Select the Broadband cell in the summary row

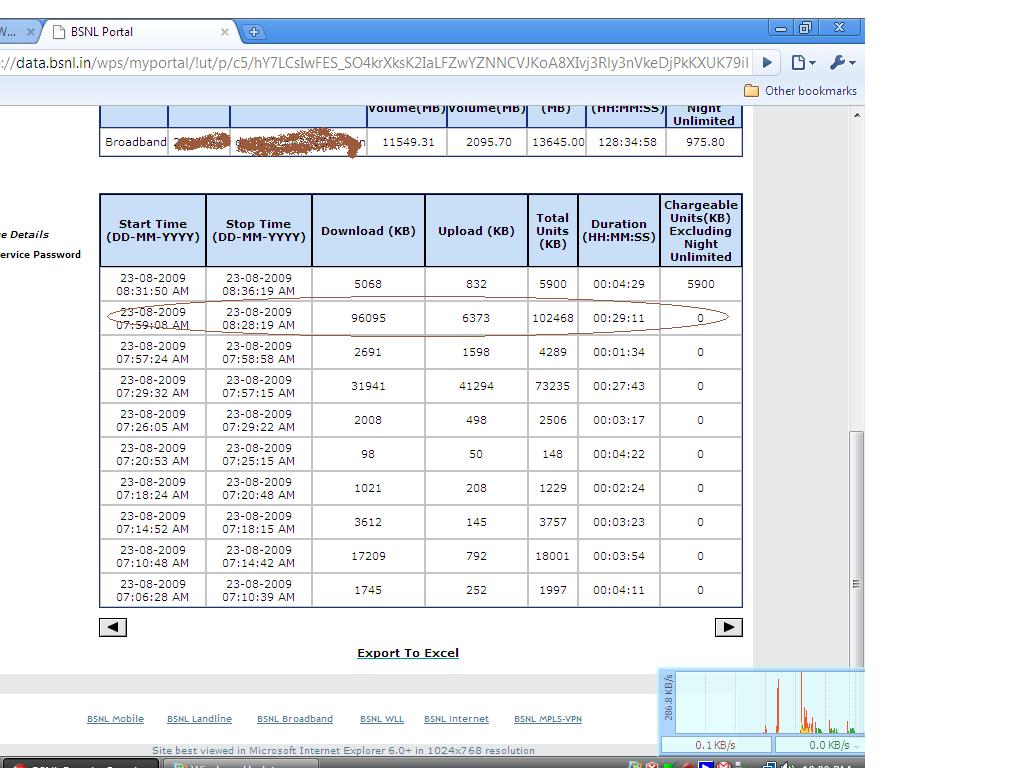(135, 142)
